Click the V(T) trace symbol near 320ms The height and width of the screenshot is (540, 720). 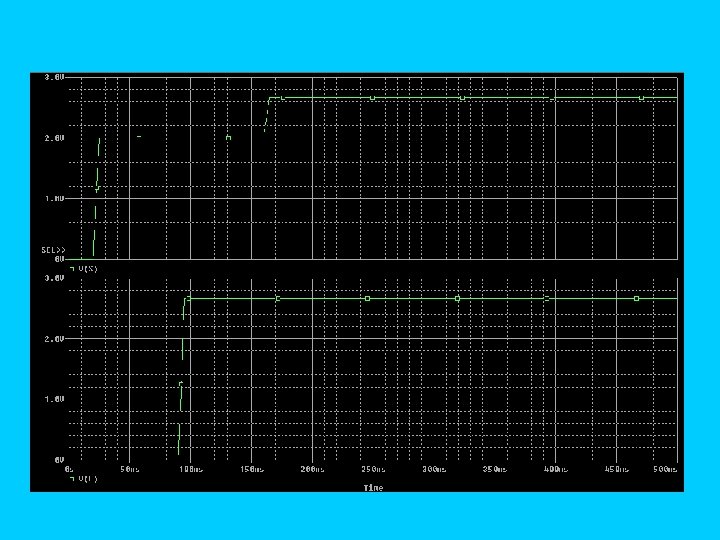(x=457, y=298)
